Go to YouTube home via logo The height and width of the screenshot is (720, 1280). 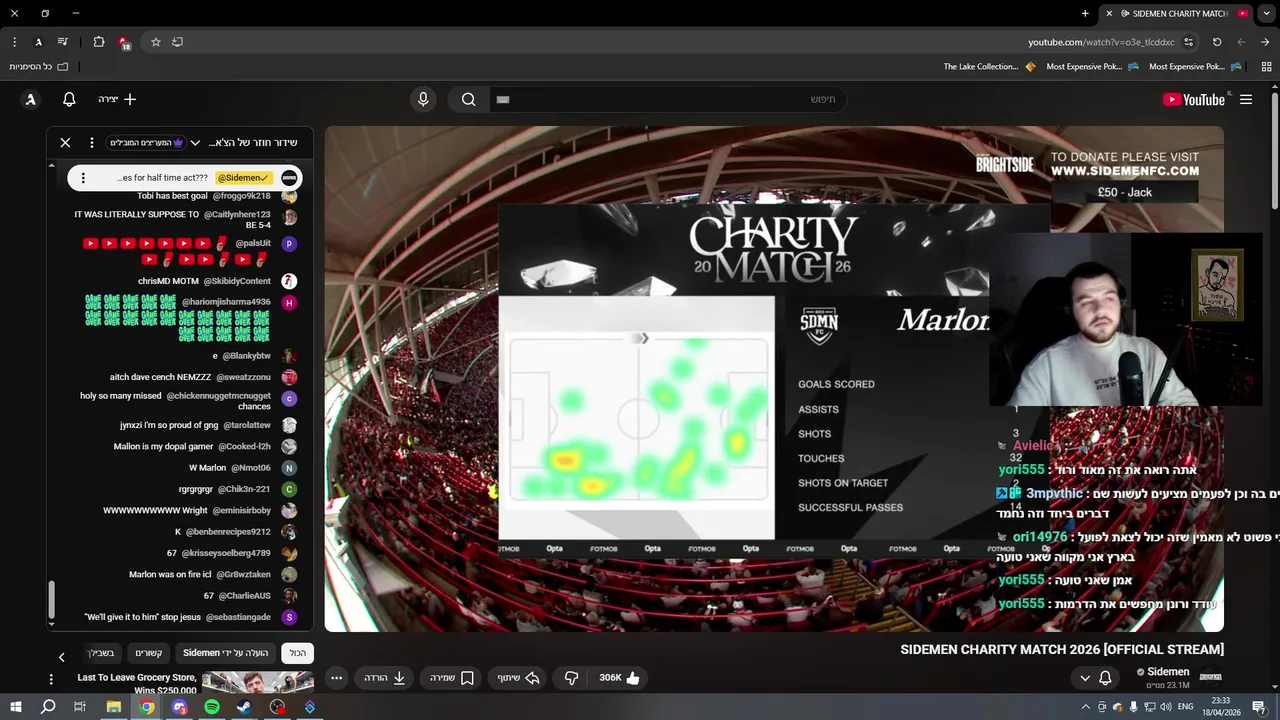(x=1194, y=99)
